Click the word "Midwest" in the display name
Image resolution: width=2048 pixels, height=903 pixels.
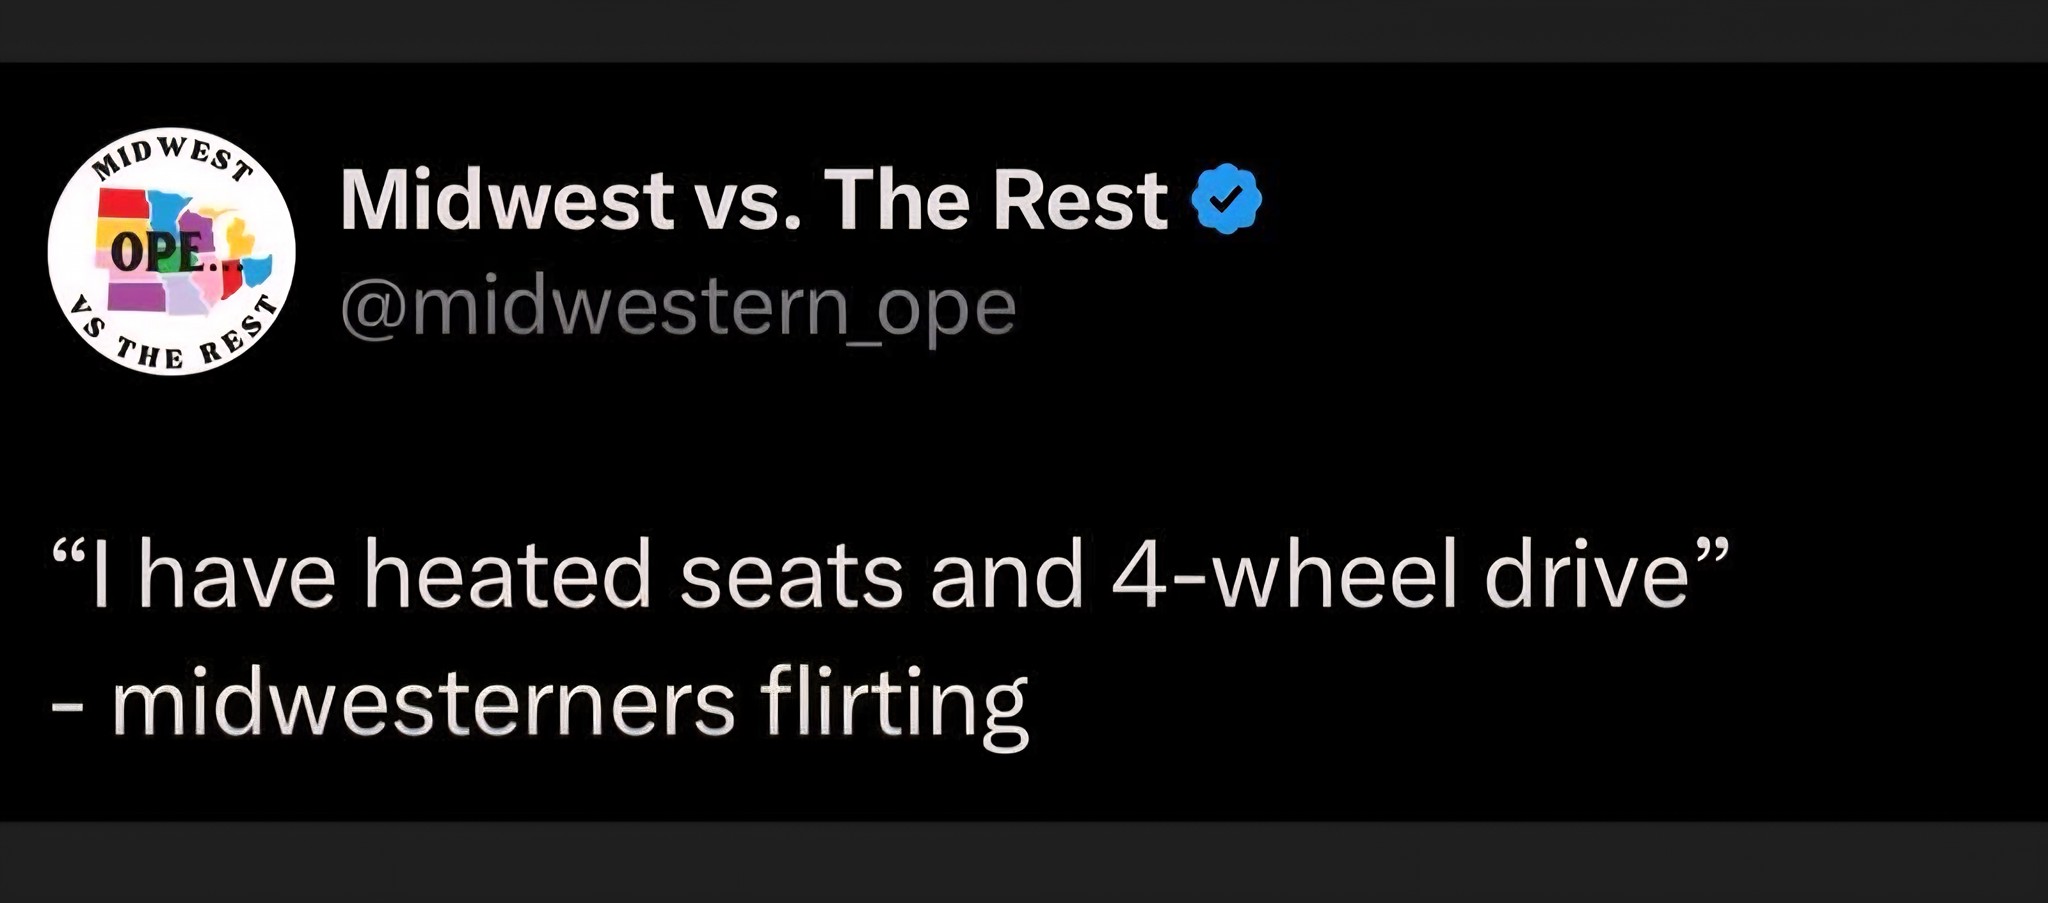coord(507,200)
